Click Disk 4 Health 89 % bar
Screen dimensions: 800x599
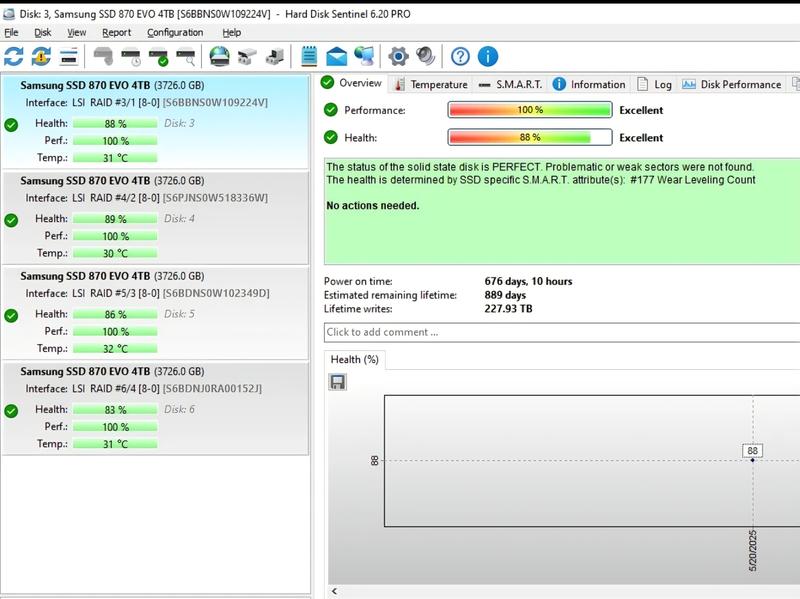coord(115,219)
